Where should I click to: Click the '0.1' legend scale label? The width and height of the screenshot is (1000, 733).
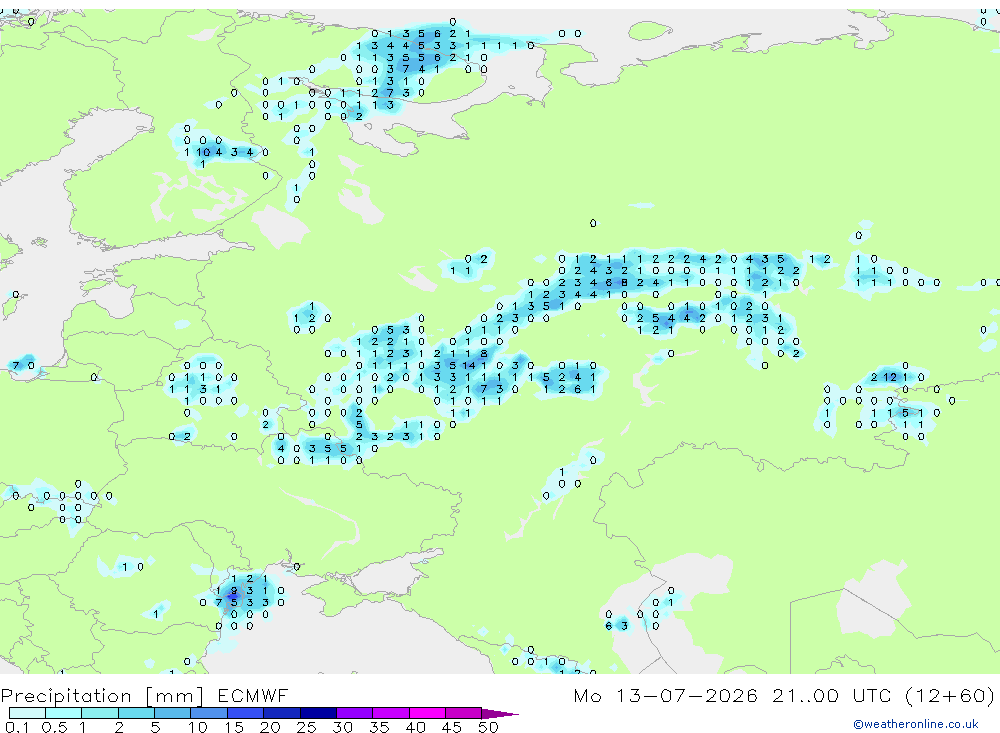click(17, 727)
